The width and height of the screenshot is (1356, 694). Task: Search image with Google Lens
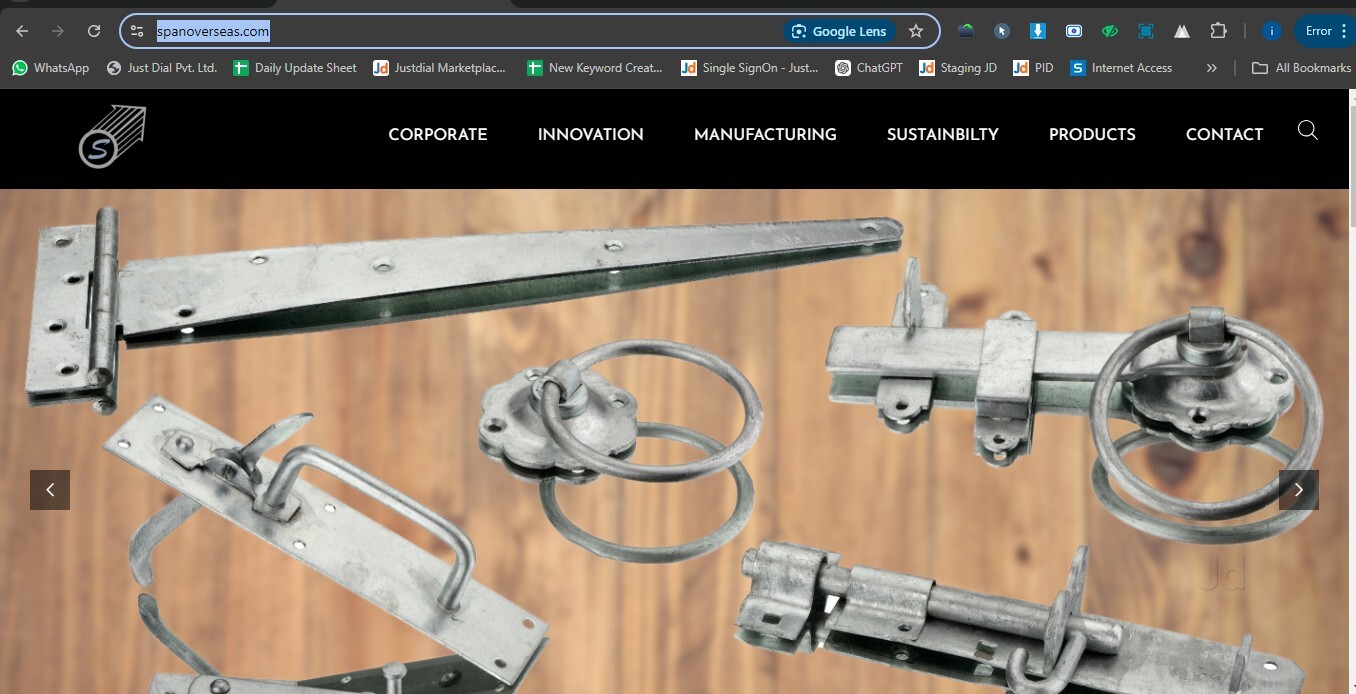pos(839,31)
